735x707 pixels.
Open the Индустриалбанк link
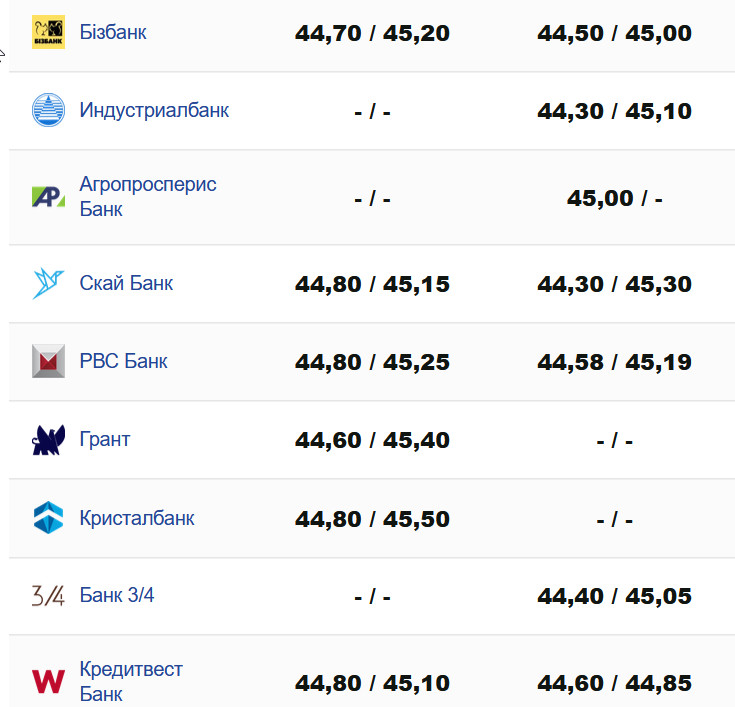[154, 110]
